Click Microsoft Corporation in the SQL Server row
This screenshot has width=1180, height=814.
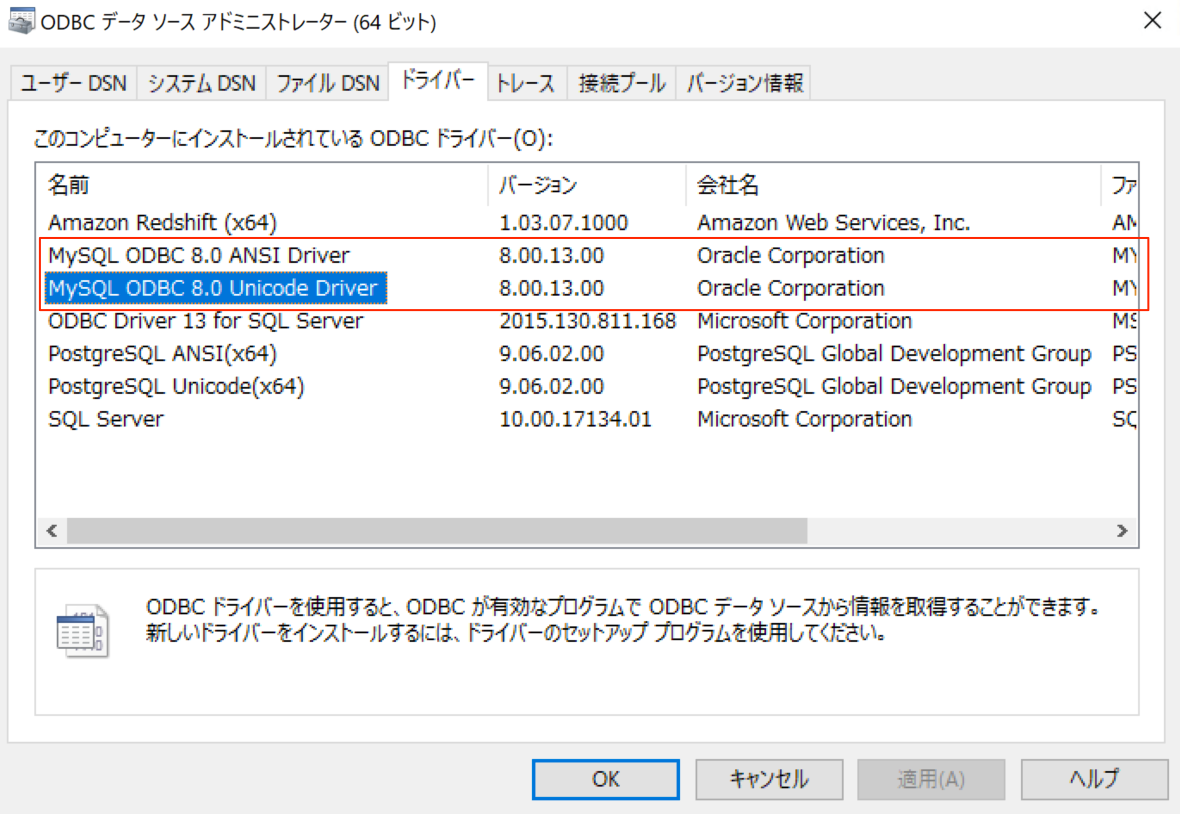coord(804,419)
